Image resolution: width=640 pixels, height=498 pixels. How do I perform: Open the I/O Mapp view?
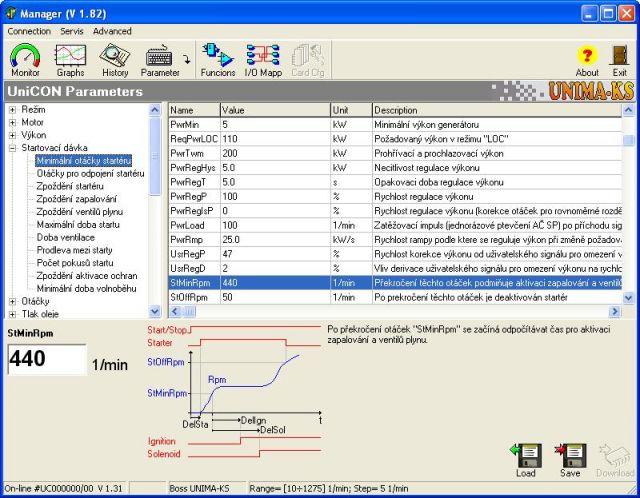coord(263,60)
